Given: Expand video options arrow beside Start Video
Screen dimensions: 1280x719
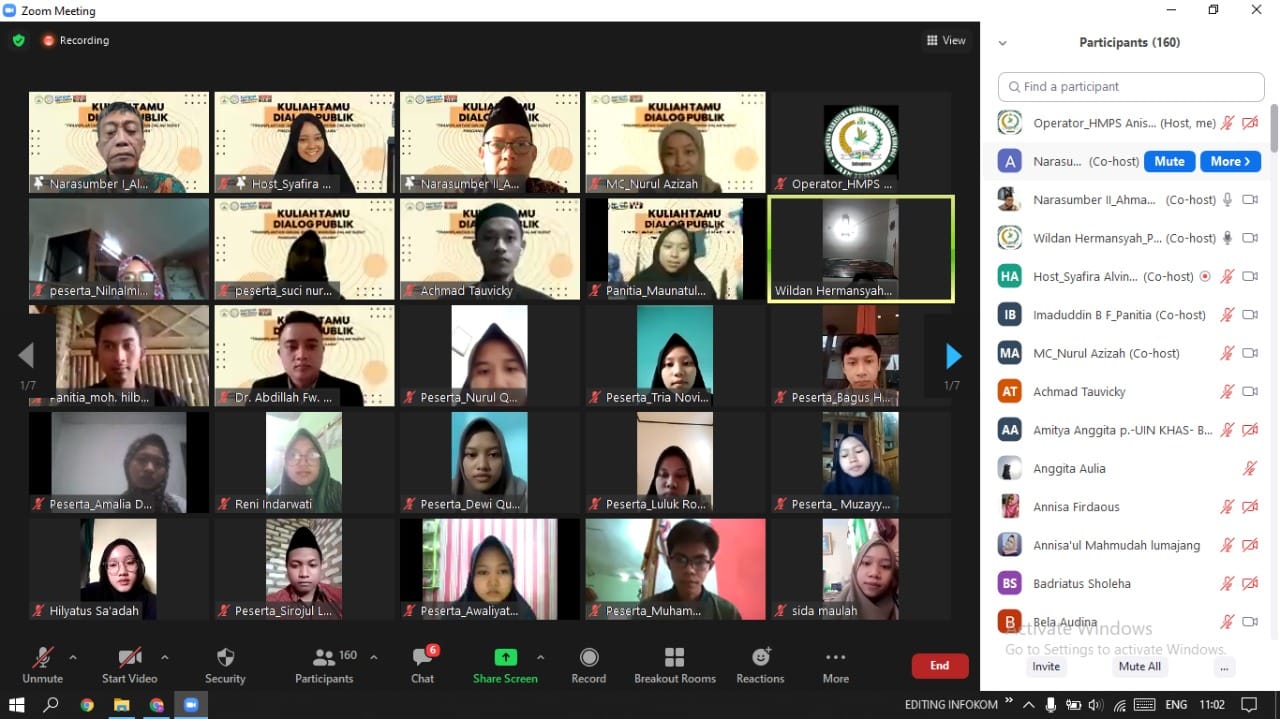Looking at the screenshot, I should coord(165,657).
